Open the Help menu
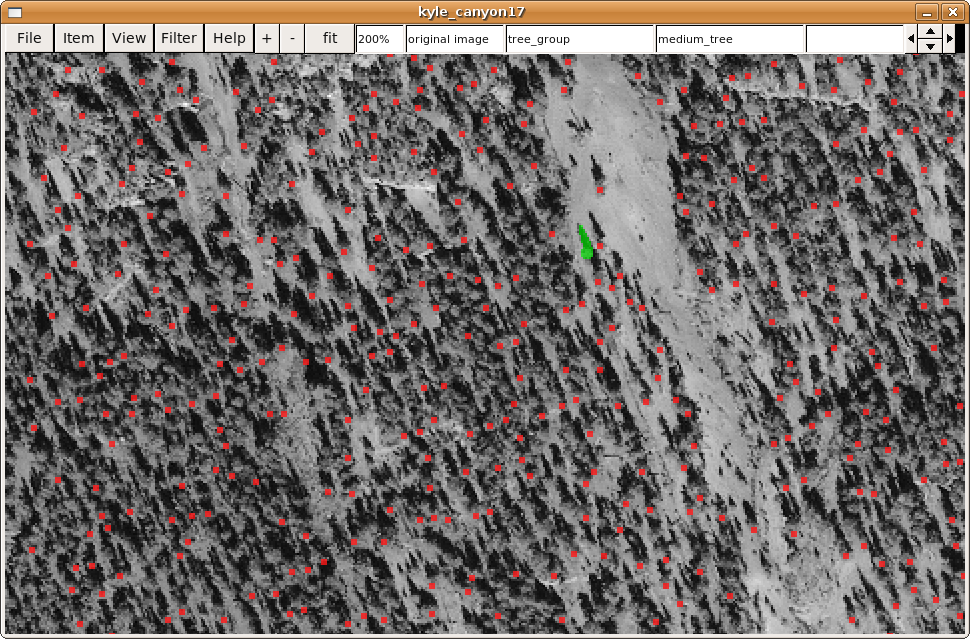970x639 pixels. 229,38
